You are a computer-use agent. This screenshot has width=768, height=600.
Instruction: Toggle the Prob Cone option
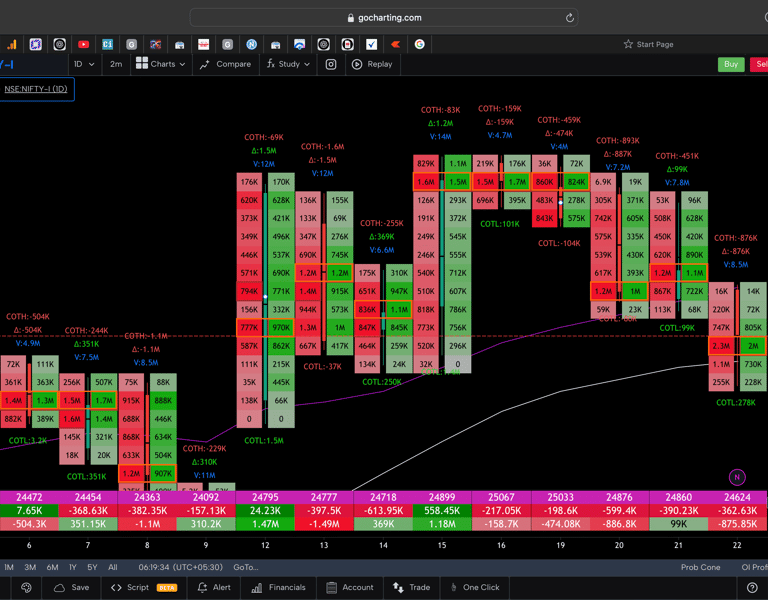(x=700, y=567)
